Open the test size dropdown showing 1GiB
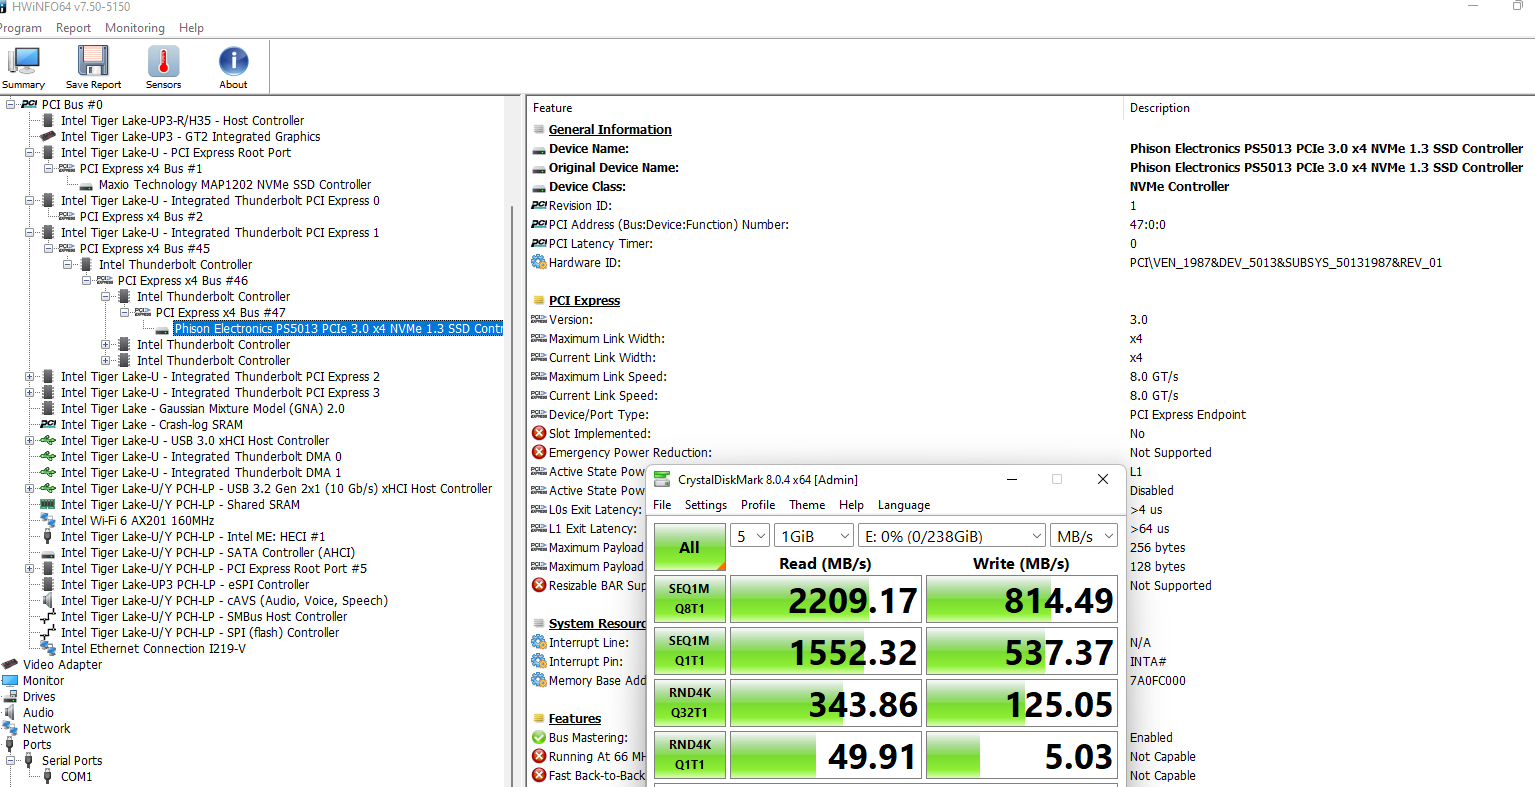This screenshot has width=1535, height=787. click(x=814, y=536)
